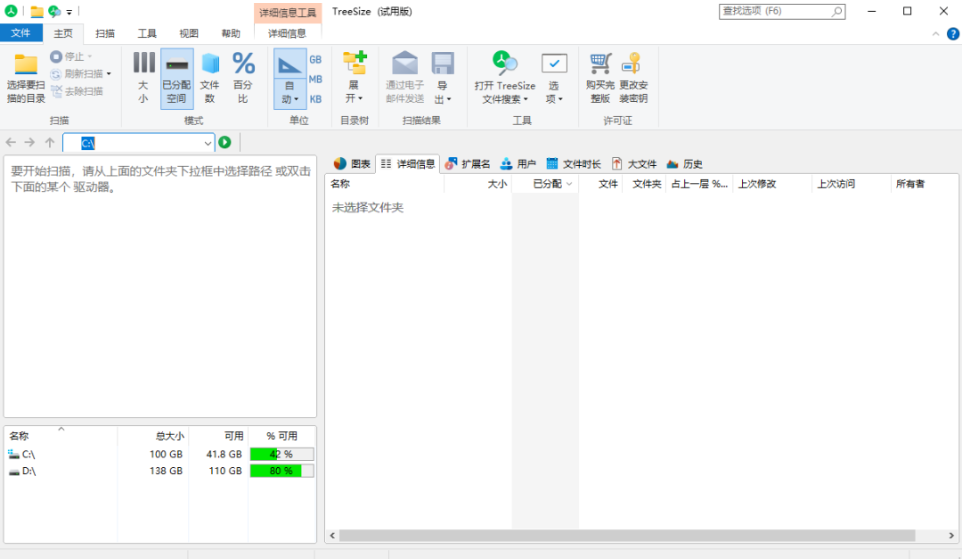Click the quick access folder icon in title bar
Viewport: 963px width, 559px height.
37,11
